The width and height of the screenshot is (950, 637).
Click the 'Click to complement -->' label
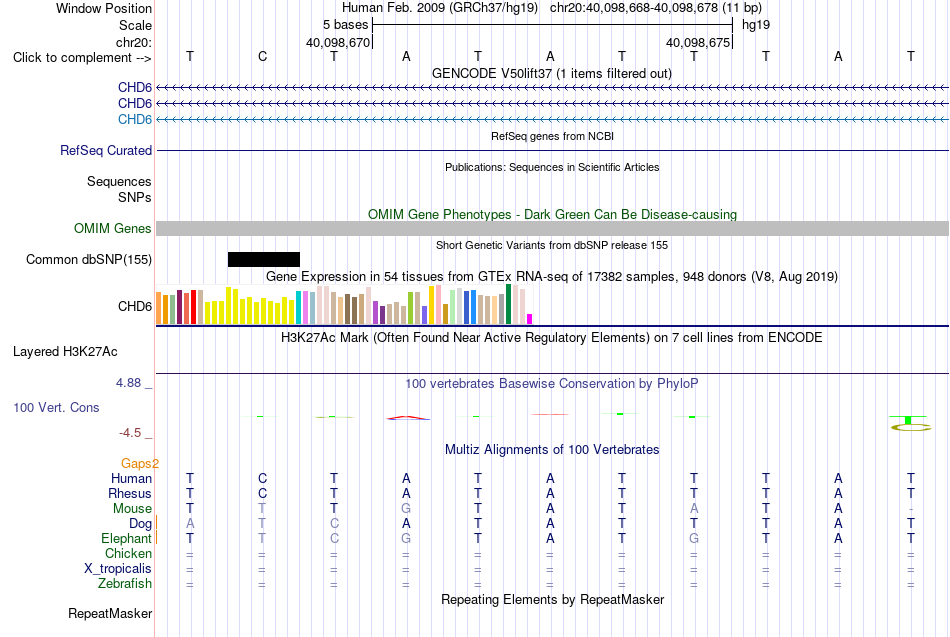pos(82,58)
